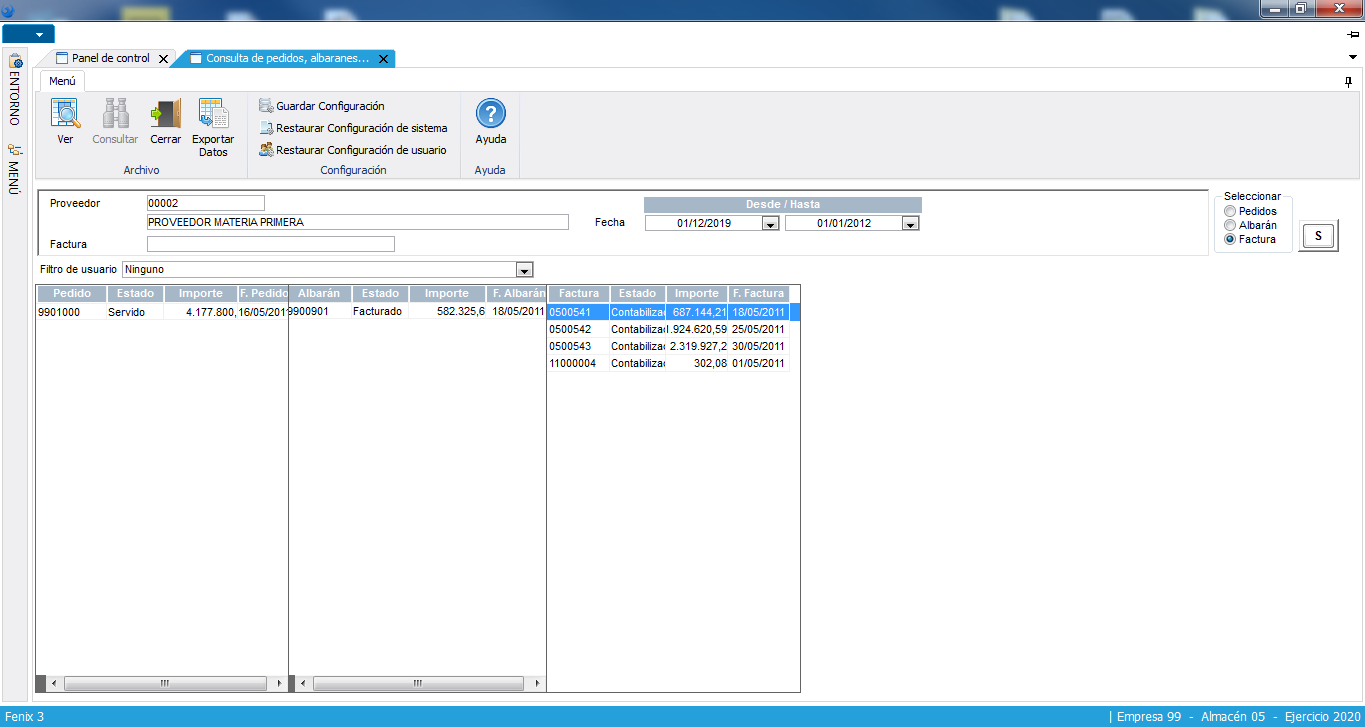The height and width of the screenshot is (727, 1365).
Task: Click the Cerrar door icon
Action: tap(165, 115)
